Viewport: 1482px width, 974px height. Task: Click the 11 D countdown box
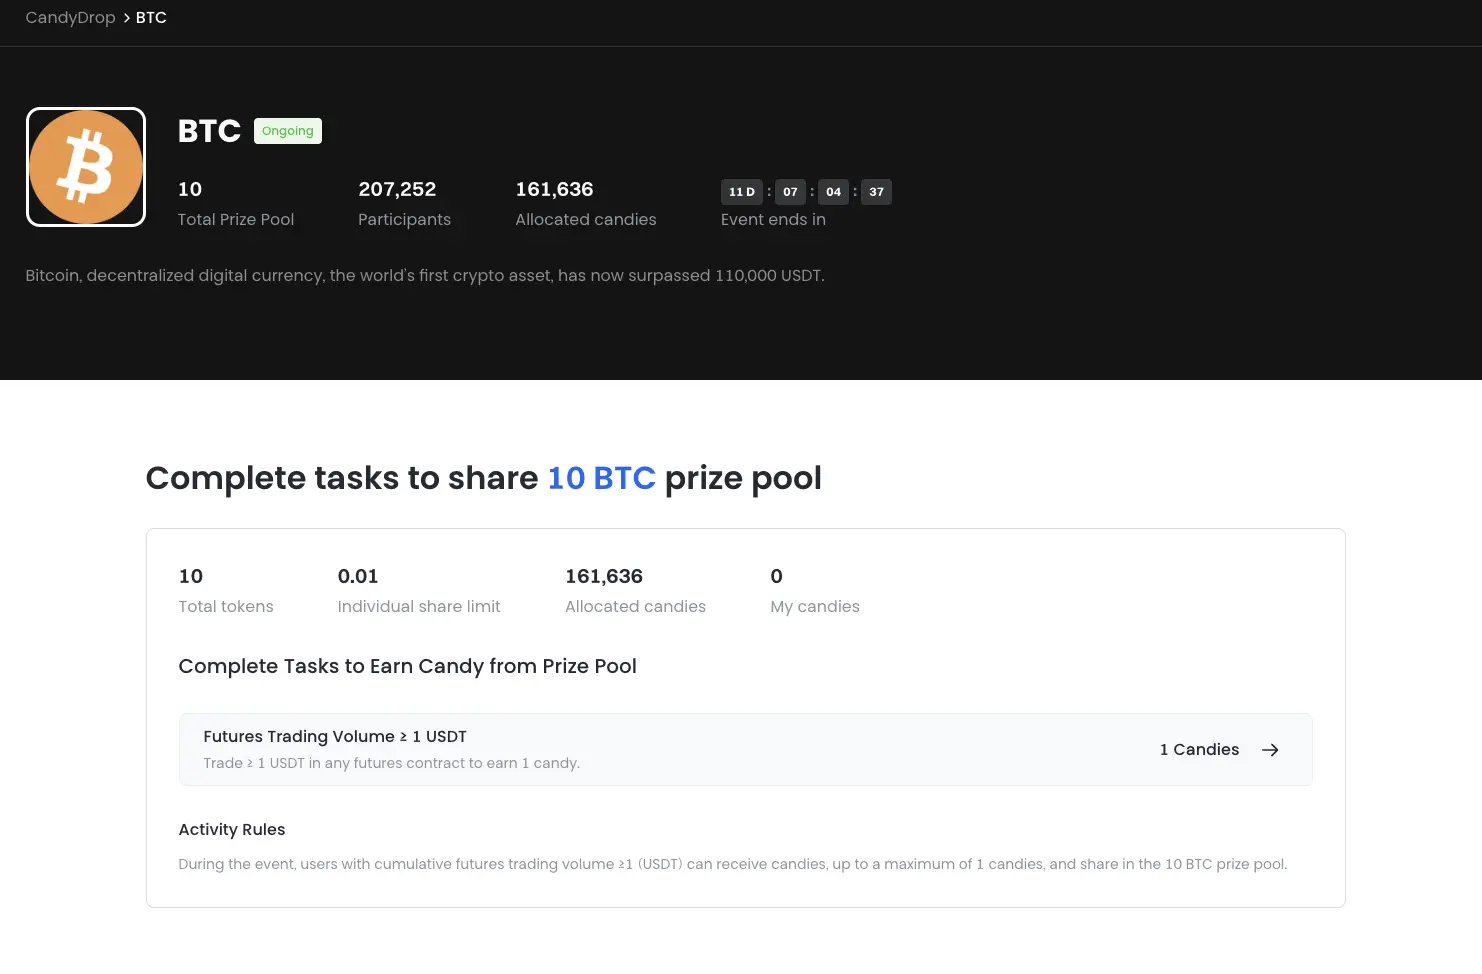click(x=742, y=192)
